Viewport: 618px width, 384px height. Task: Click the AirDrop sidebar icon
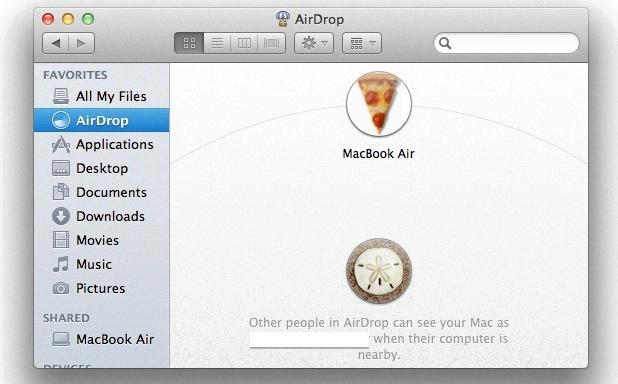click(x=61, y=120)
